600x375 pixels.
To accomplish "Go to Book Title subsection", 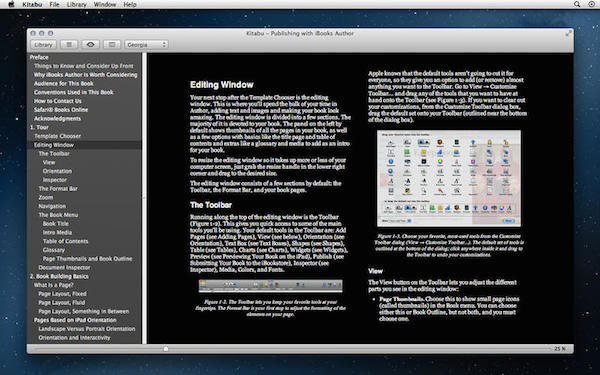I will [55, 224].
